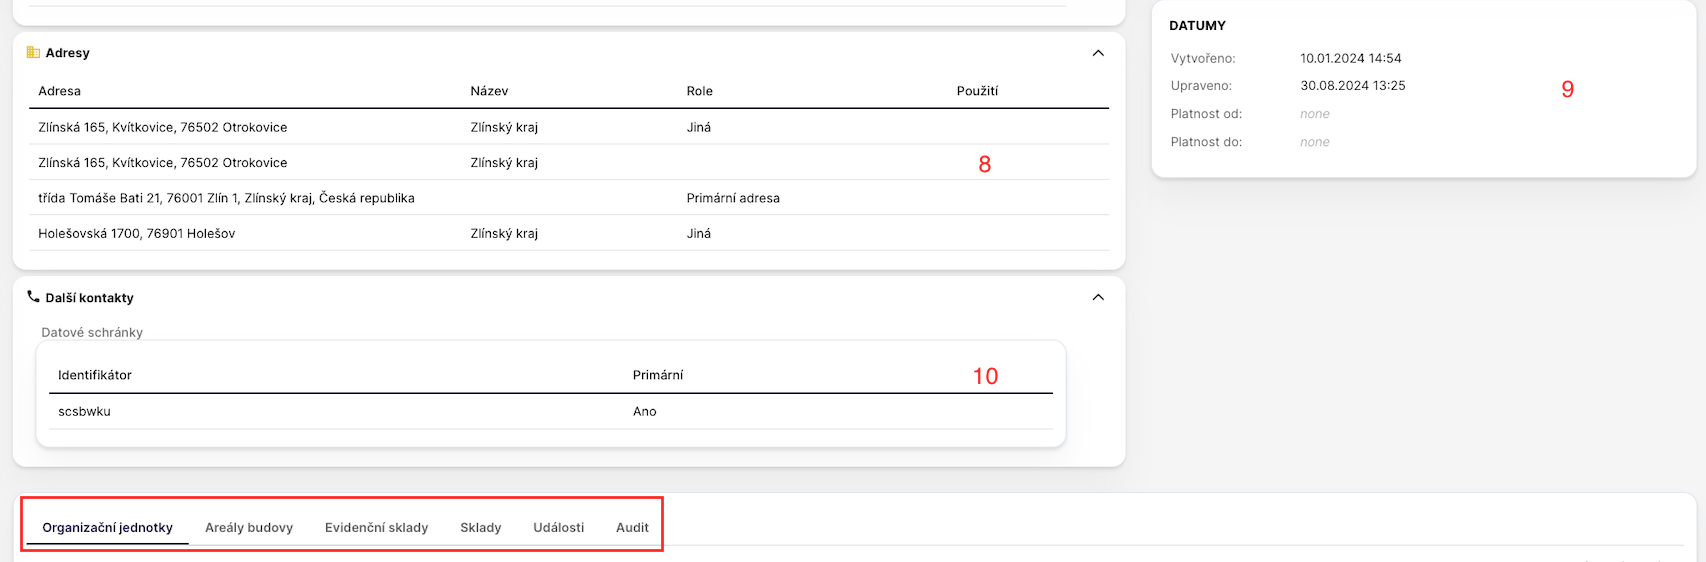This screenshot has height=562, width=1706.
Task: Go to the Sklady tab
Action: coord(480,527)
